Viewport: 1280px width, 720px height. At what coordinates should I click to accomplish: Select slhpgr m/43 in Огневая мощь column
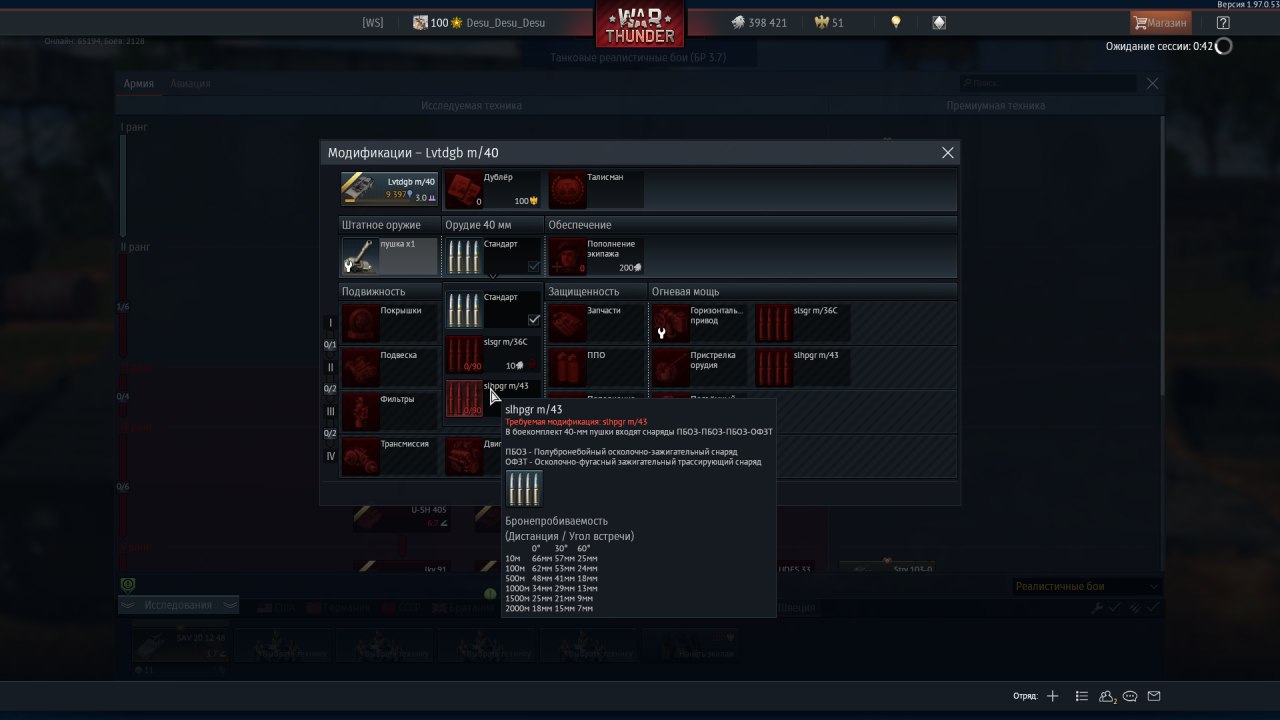(x=803, y=367)
